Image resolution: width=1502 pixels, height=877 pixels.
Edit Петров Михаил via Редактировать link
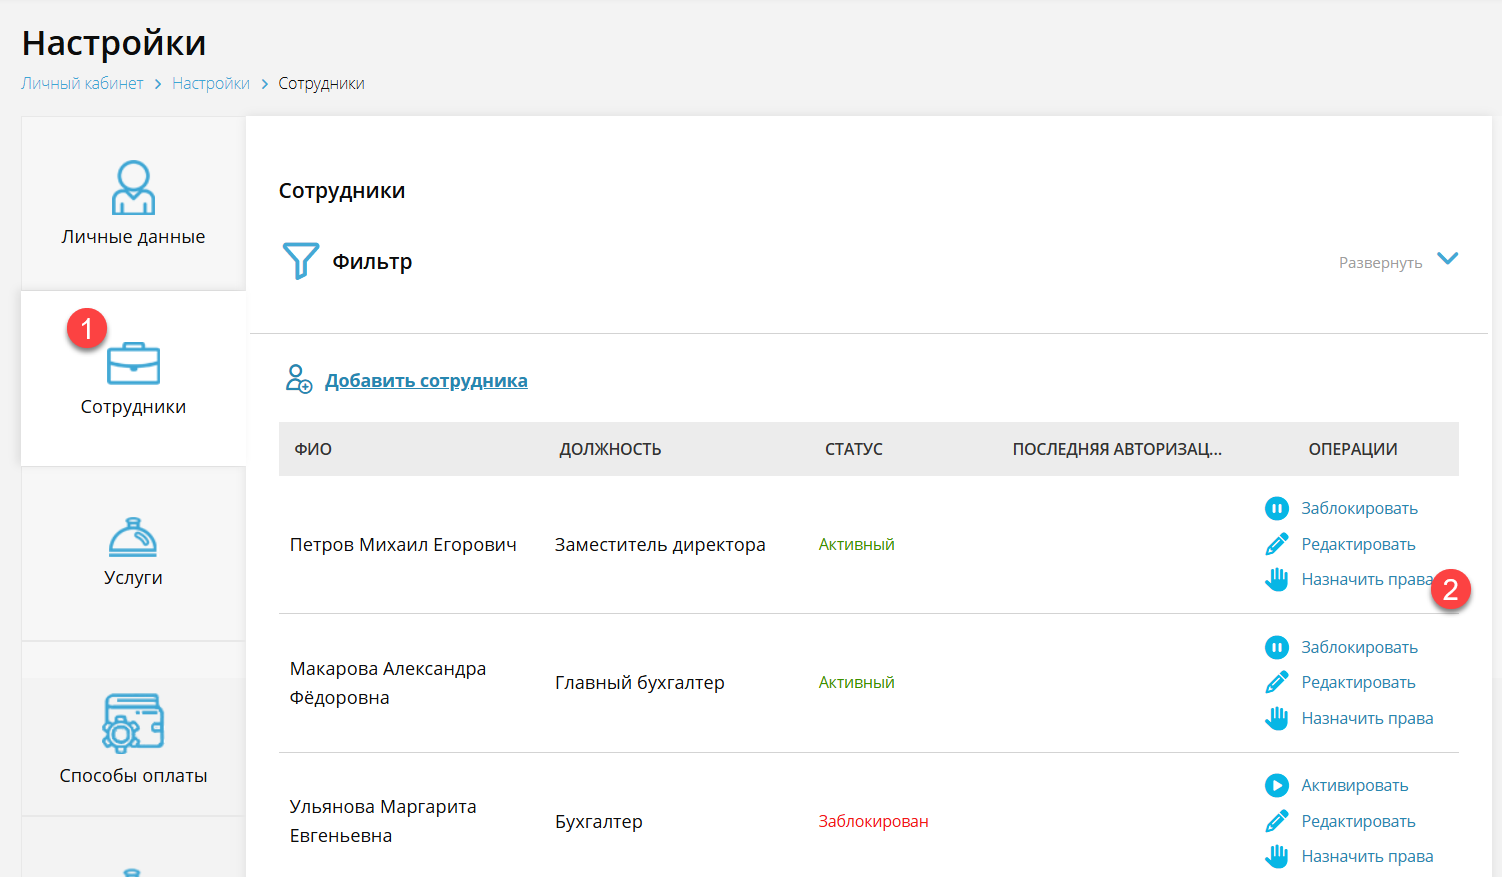coord(1358,544)
